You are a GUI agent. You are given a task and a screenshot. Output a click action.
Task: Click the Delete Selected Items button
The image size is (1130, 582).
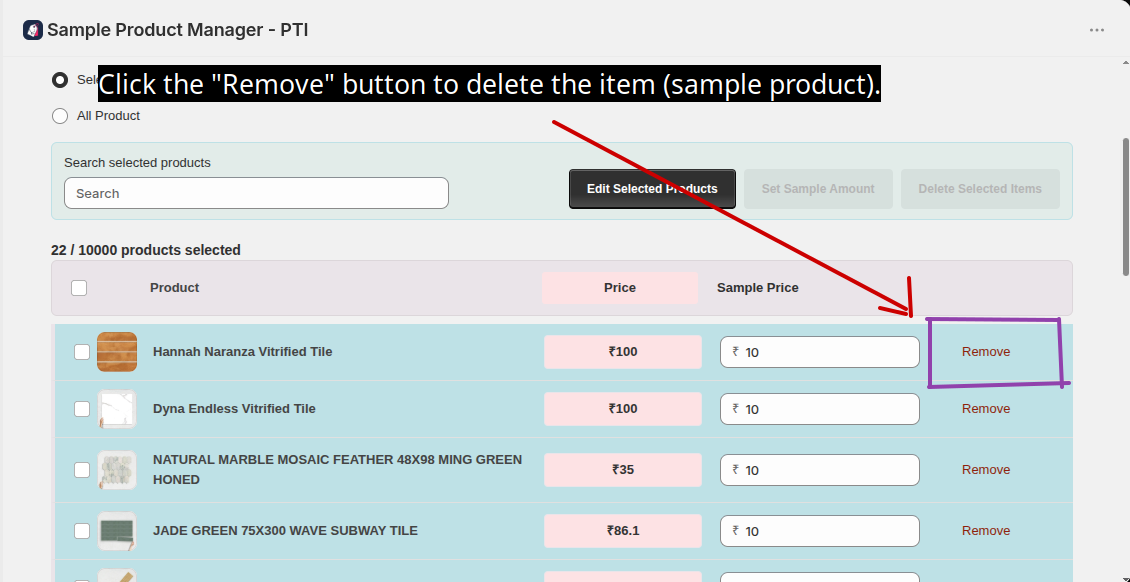[980, 189]
